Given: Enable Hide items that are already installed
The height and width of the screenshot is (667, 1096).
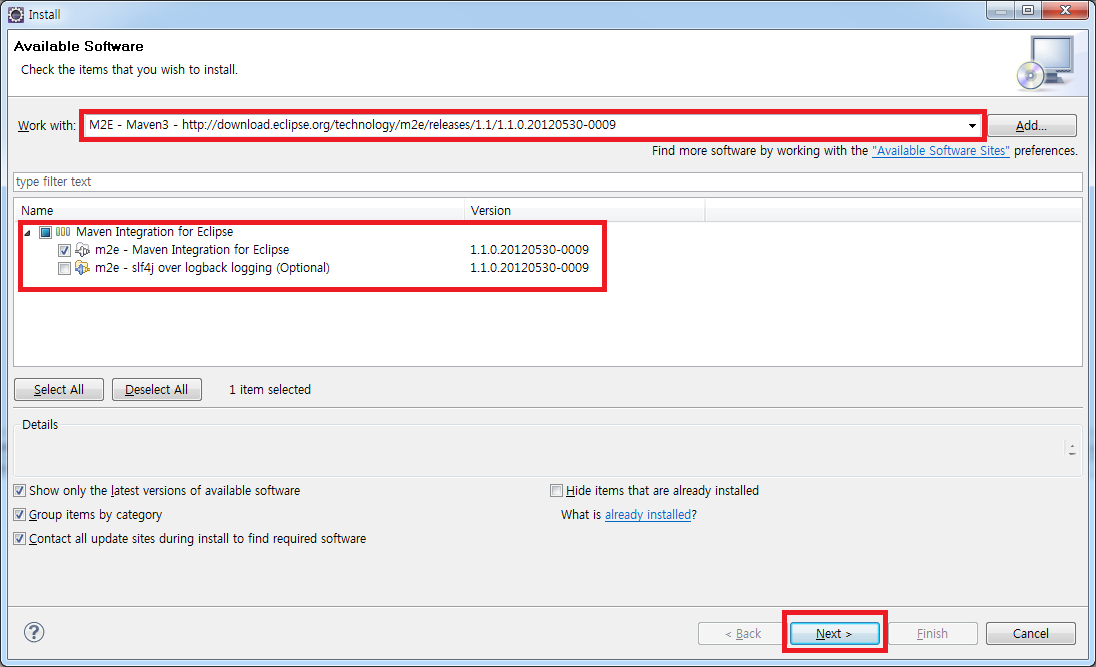Looking at the screenshot, I should (557, 491).
